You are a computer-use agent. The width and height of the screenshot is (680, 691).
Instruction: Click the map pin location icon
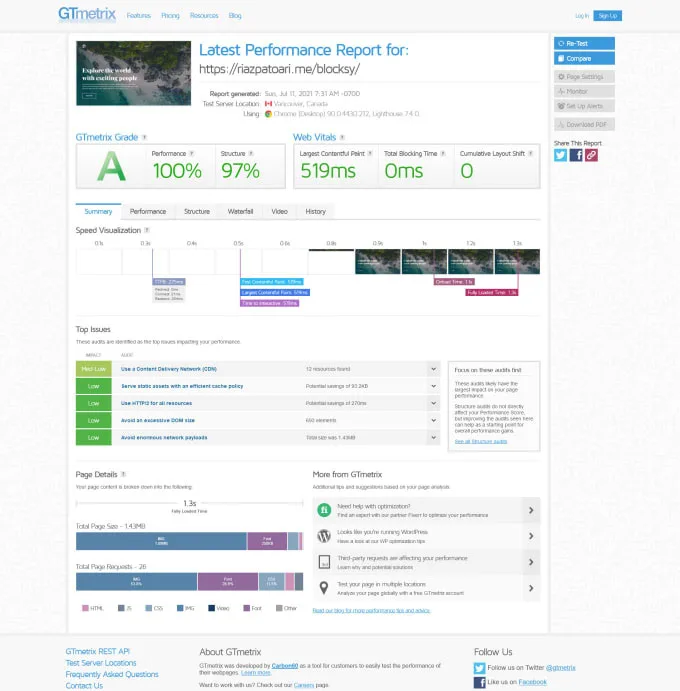324,588
